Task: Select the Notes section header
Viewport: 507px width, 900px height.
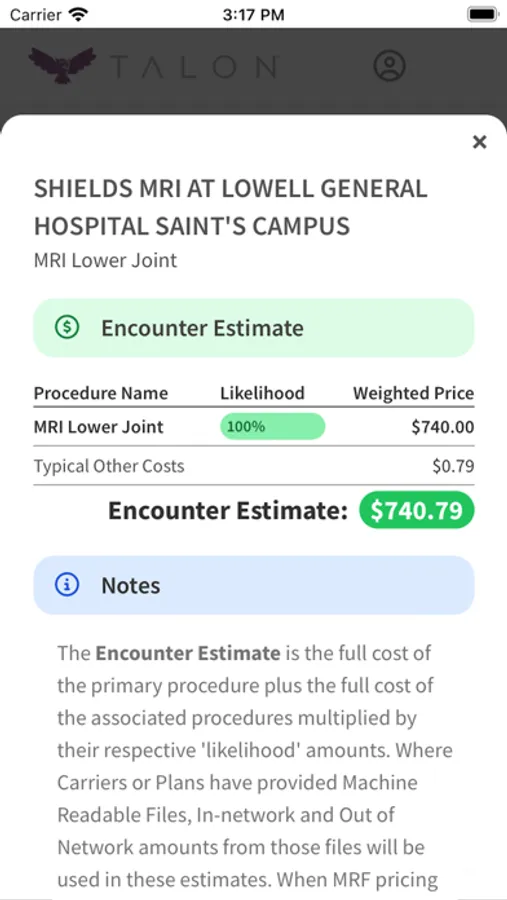Action: point(254,585)
